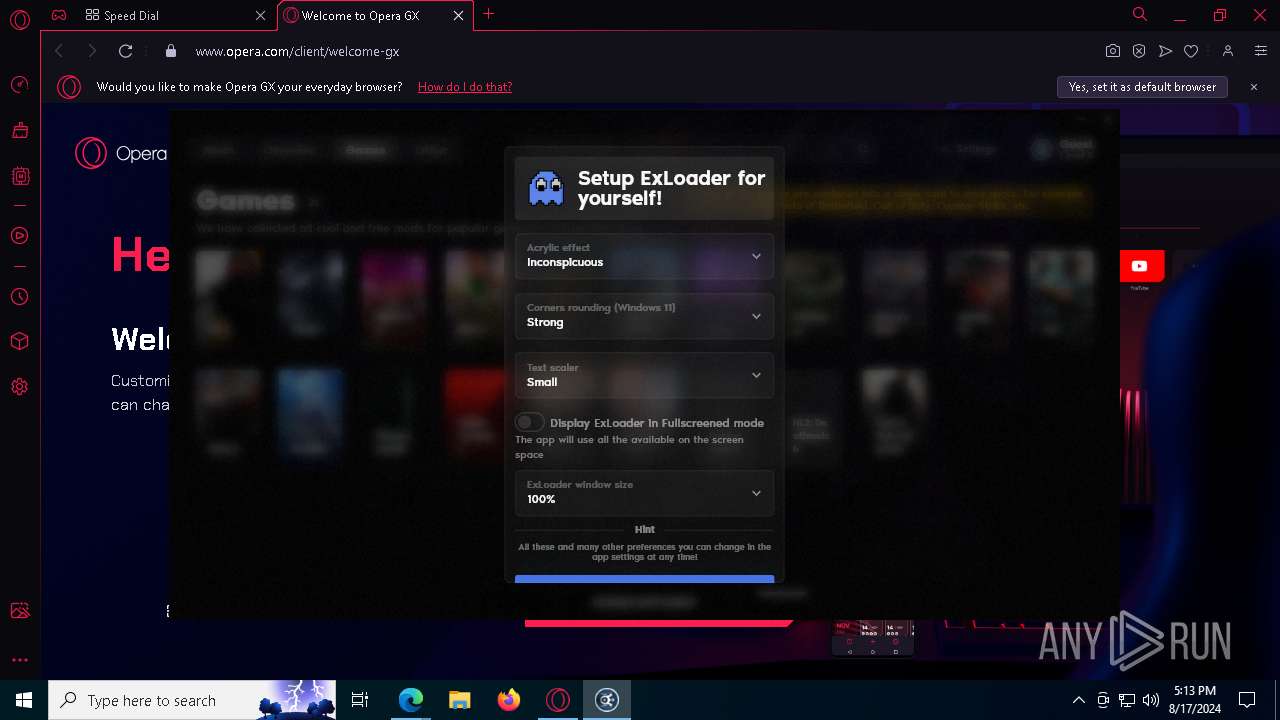Open Task View on the taskbar

click(360, 700)
